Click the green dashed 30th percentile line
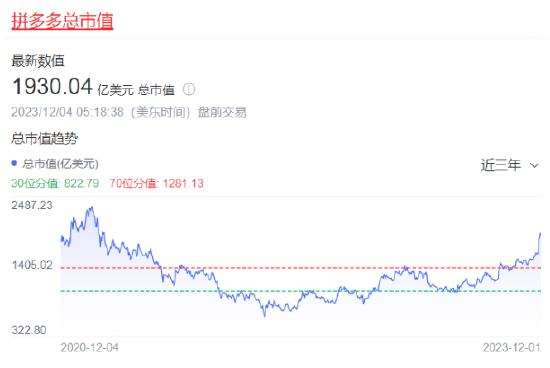This screenshot has height=368, width=550. tap(300, 291)
